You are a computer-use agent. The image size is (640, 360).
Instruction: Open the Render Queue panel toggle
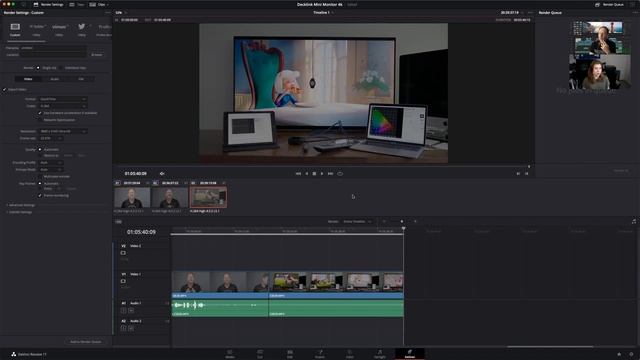click(x=609, y=4)
